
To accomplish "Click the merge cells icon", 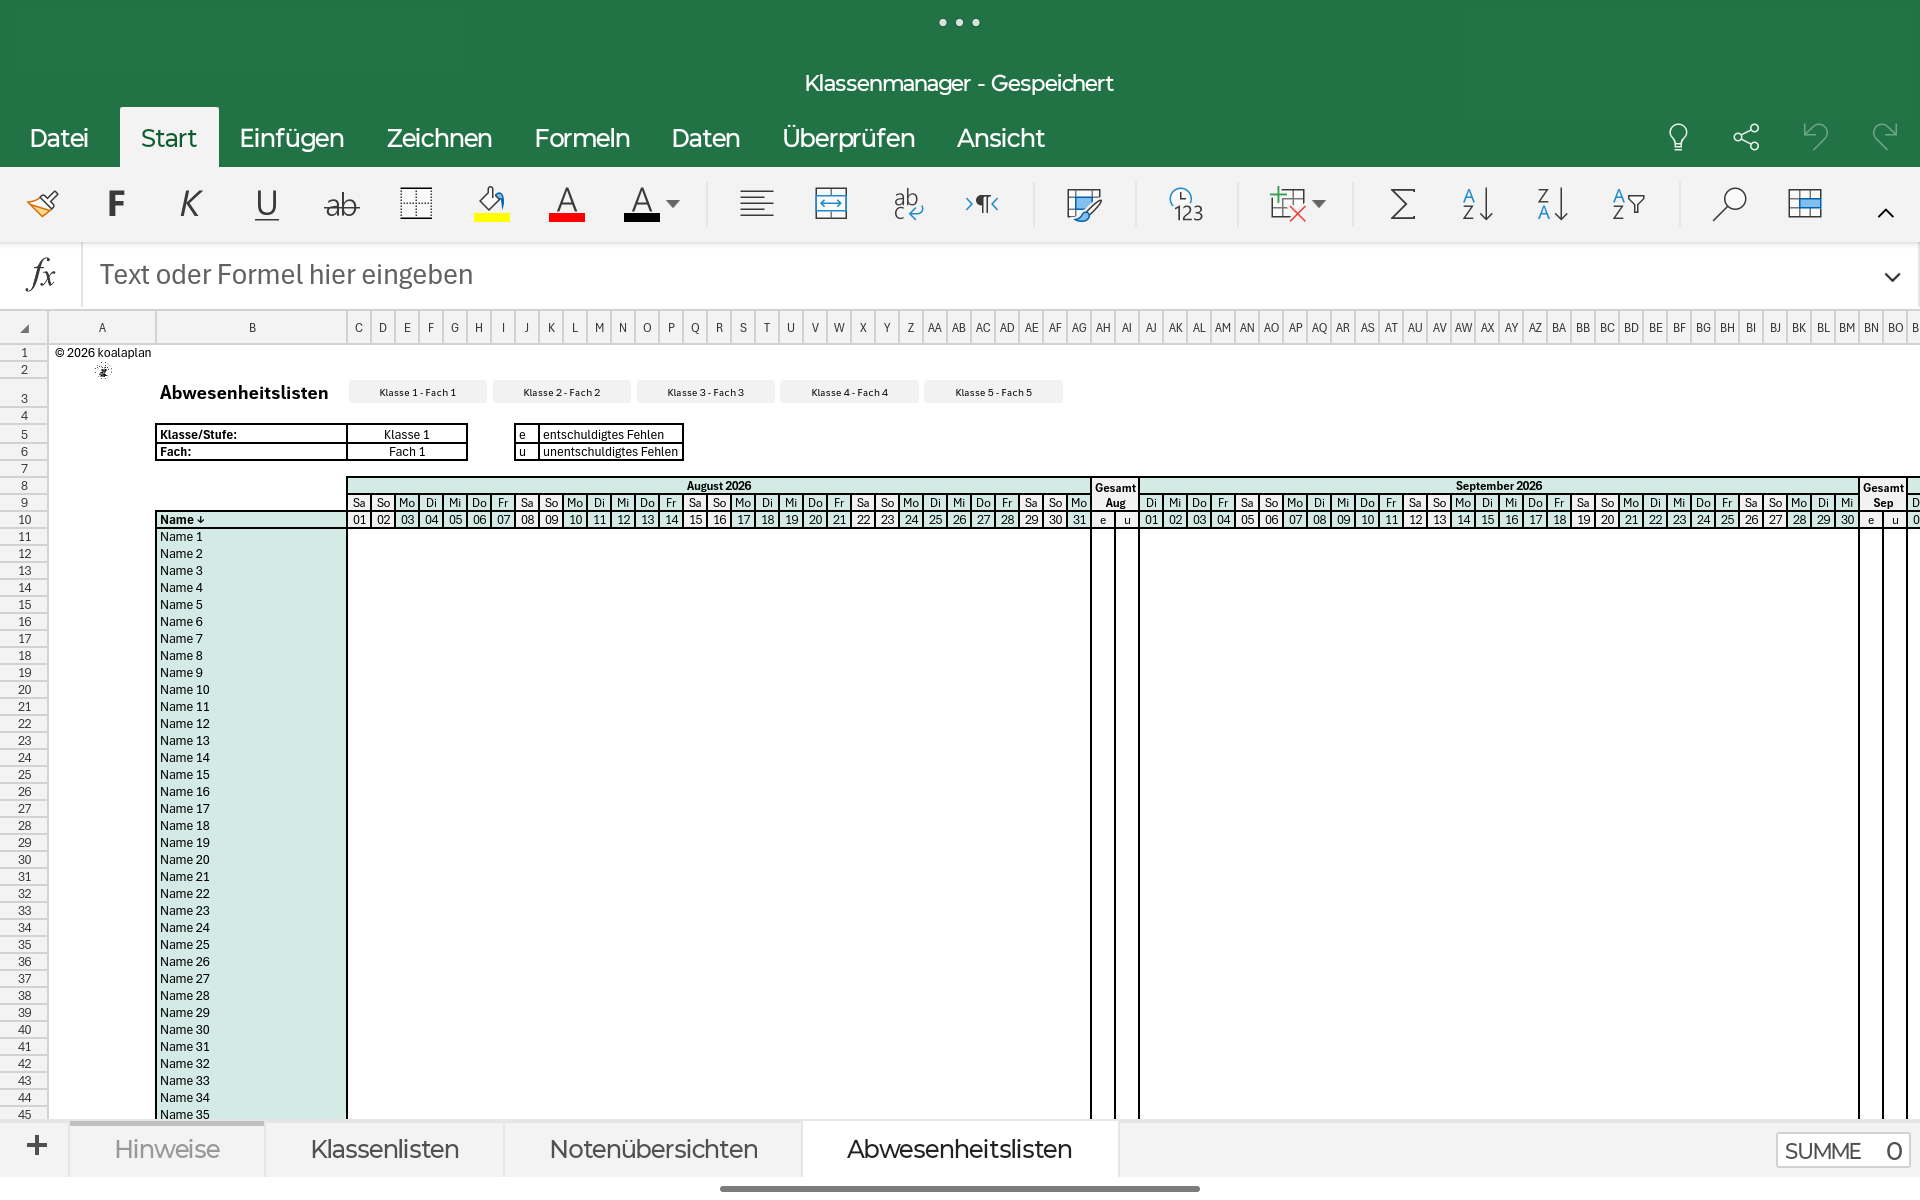I will pos(831,204).
